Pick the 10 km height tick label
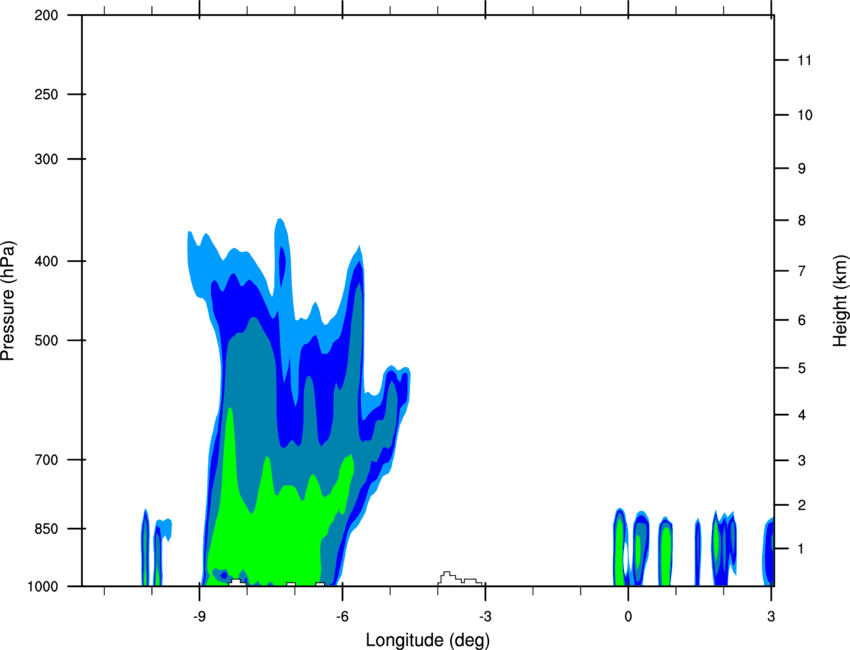This screenshot has height=650, width=850. (x=805, y=115)
